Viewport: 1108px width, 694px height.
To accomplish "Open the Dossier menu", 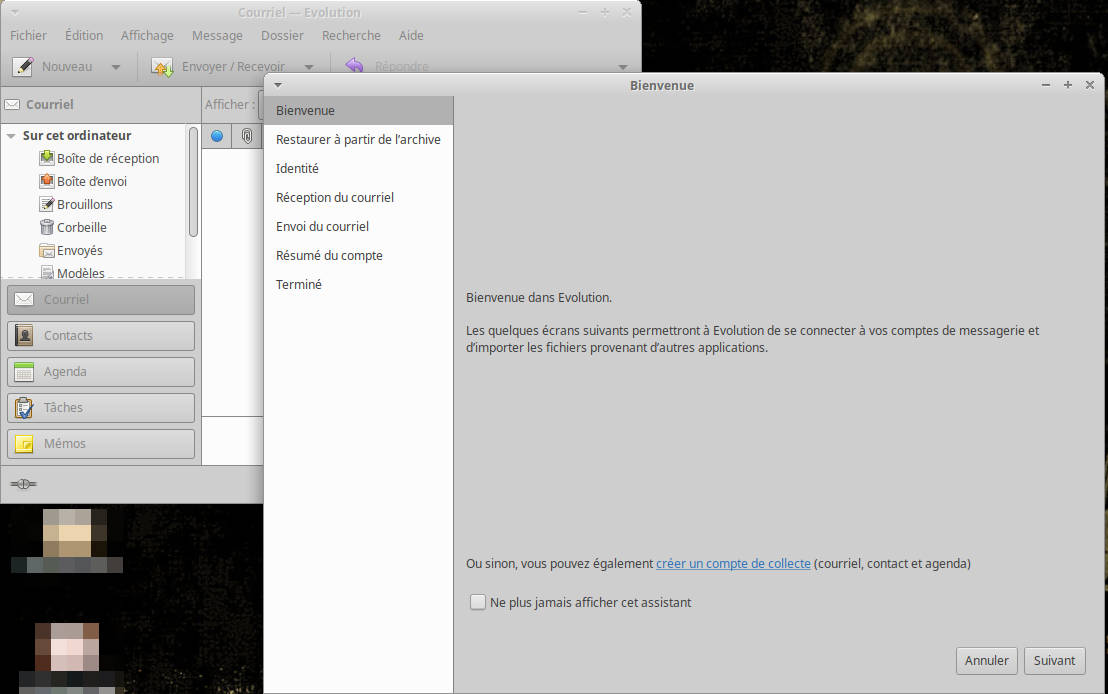I will pyautogui.click(x=282, y=35).
